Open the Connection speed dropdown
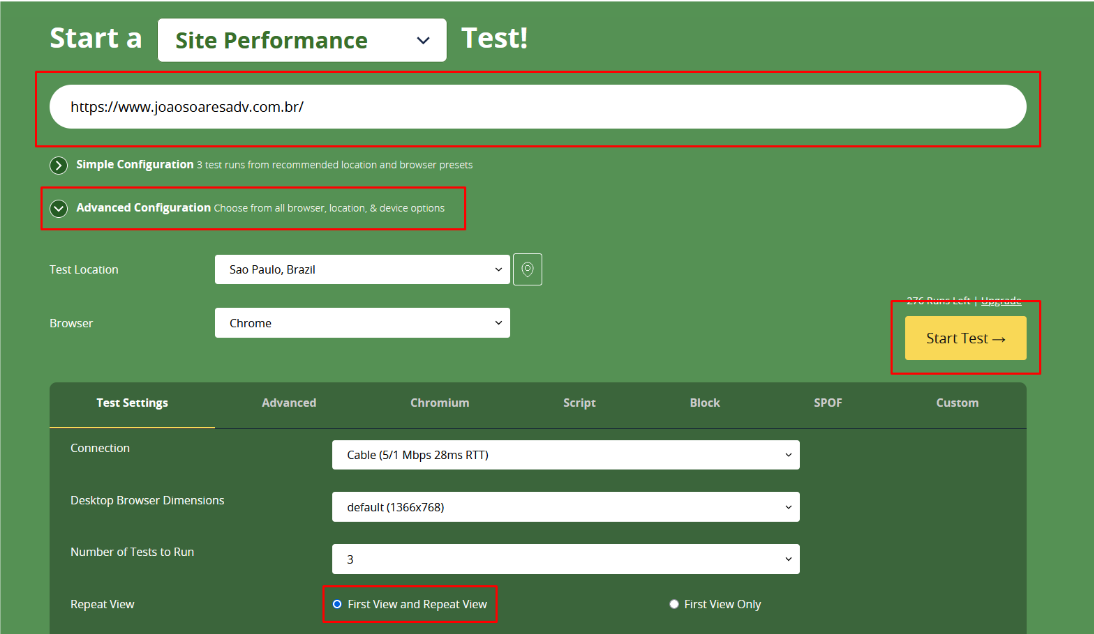The width and height of the screenshot is (1094, 634). click(x=565, y=455)
